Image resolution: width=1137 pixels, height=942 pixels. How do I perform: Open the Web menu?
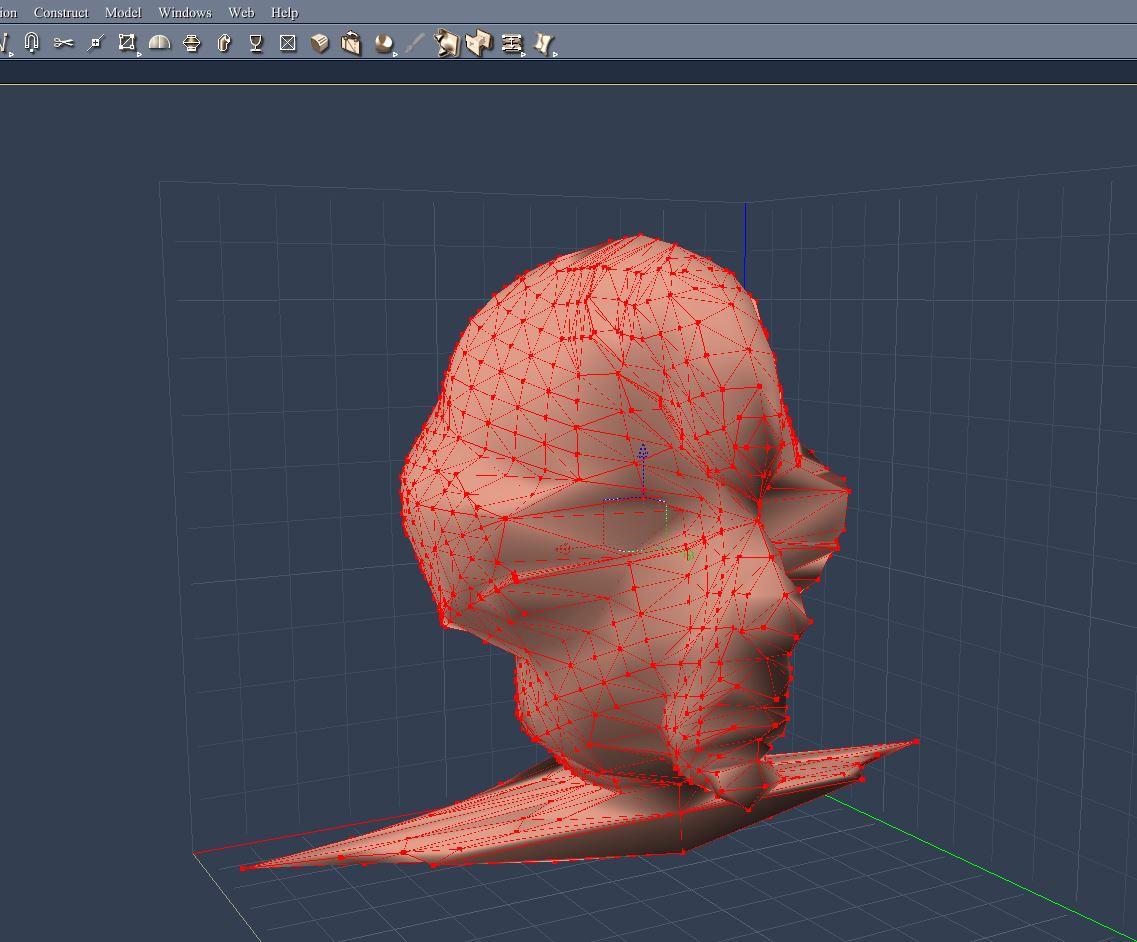241,12
